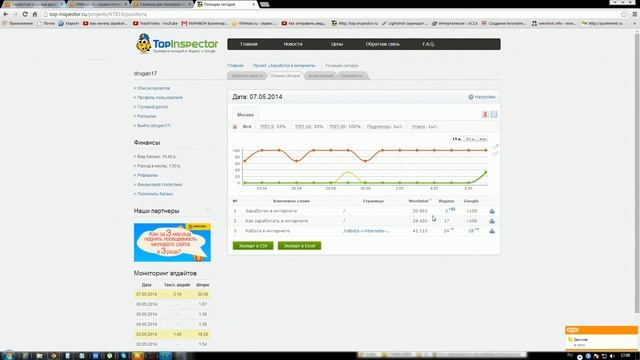Open the F.A.Q. menu item
The image size is (640, 360).
click(x=428, y=44)
